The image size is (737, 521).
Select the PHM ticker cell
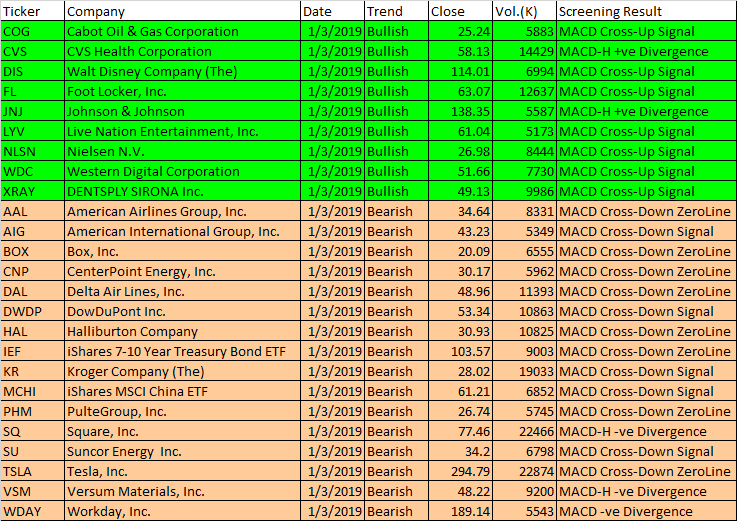[x=32, y=411]
